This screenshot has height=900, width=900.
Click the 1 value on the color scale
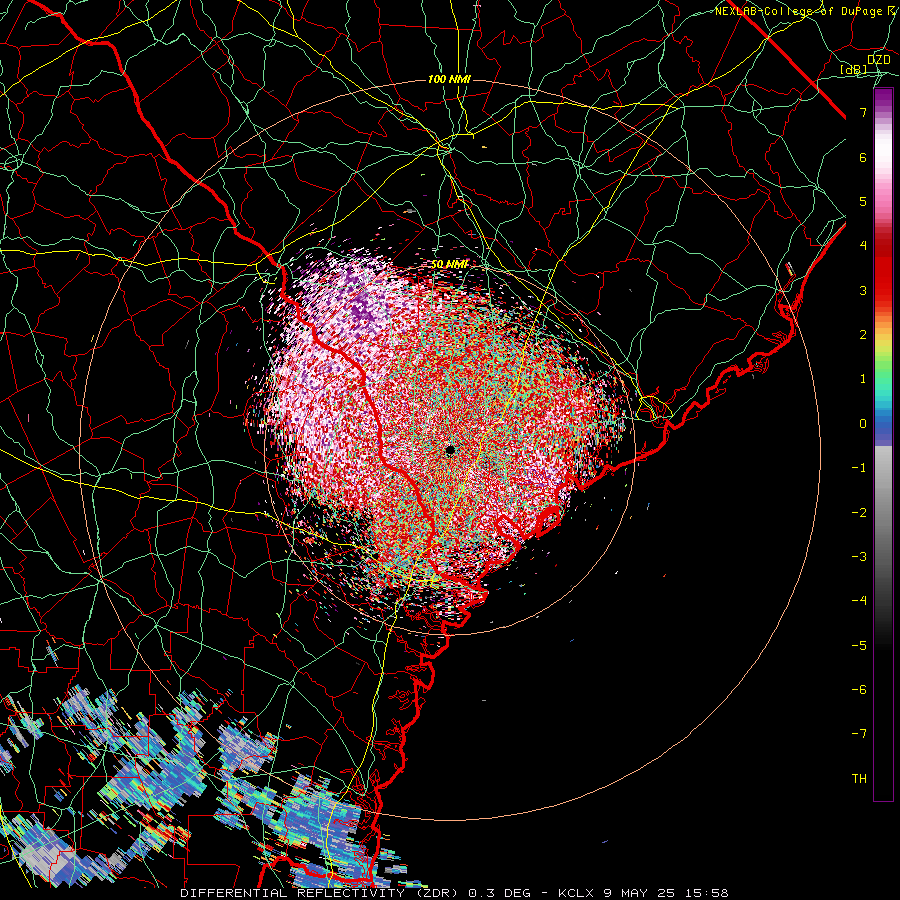[x=863, y=379]
